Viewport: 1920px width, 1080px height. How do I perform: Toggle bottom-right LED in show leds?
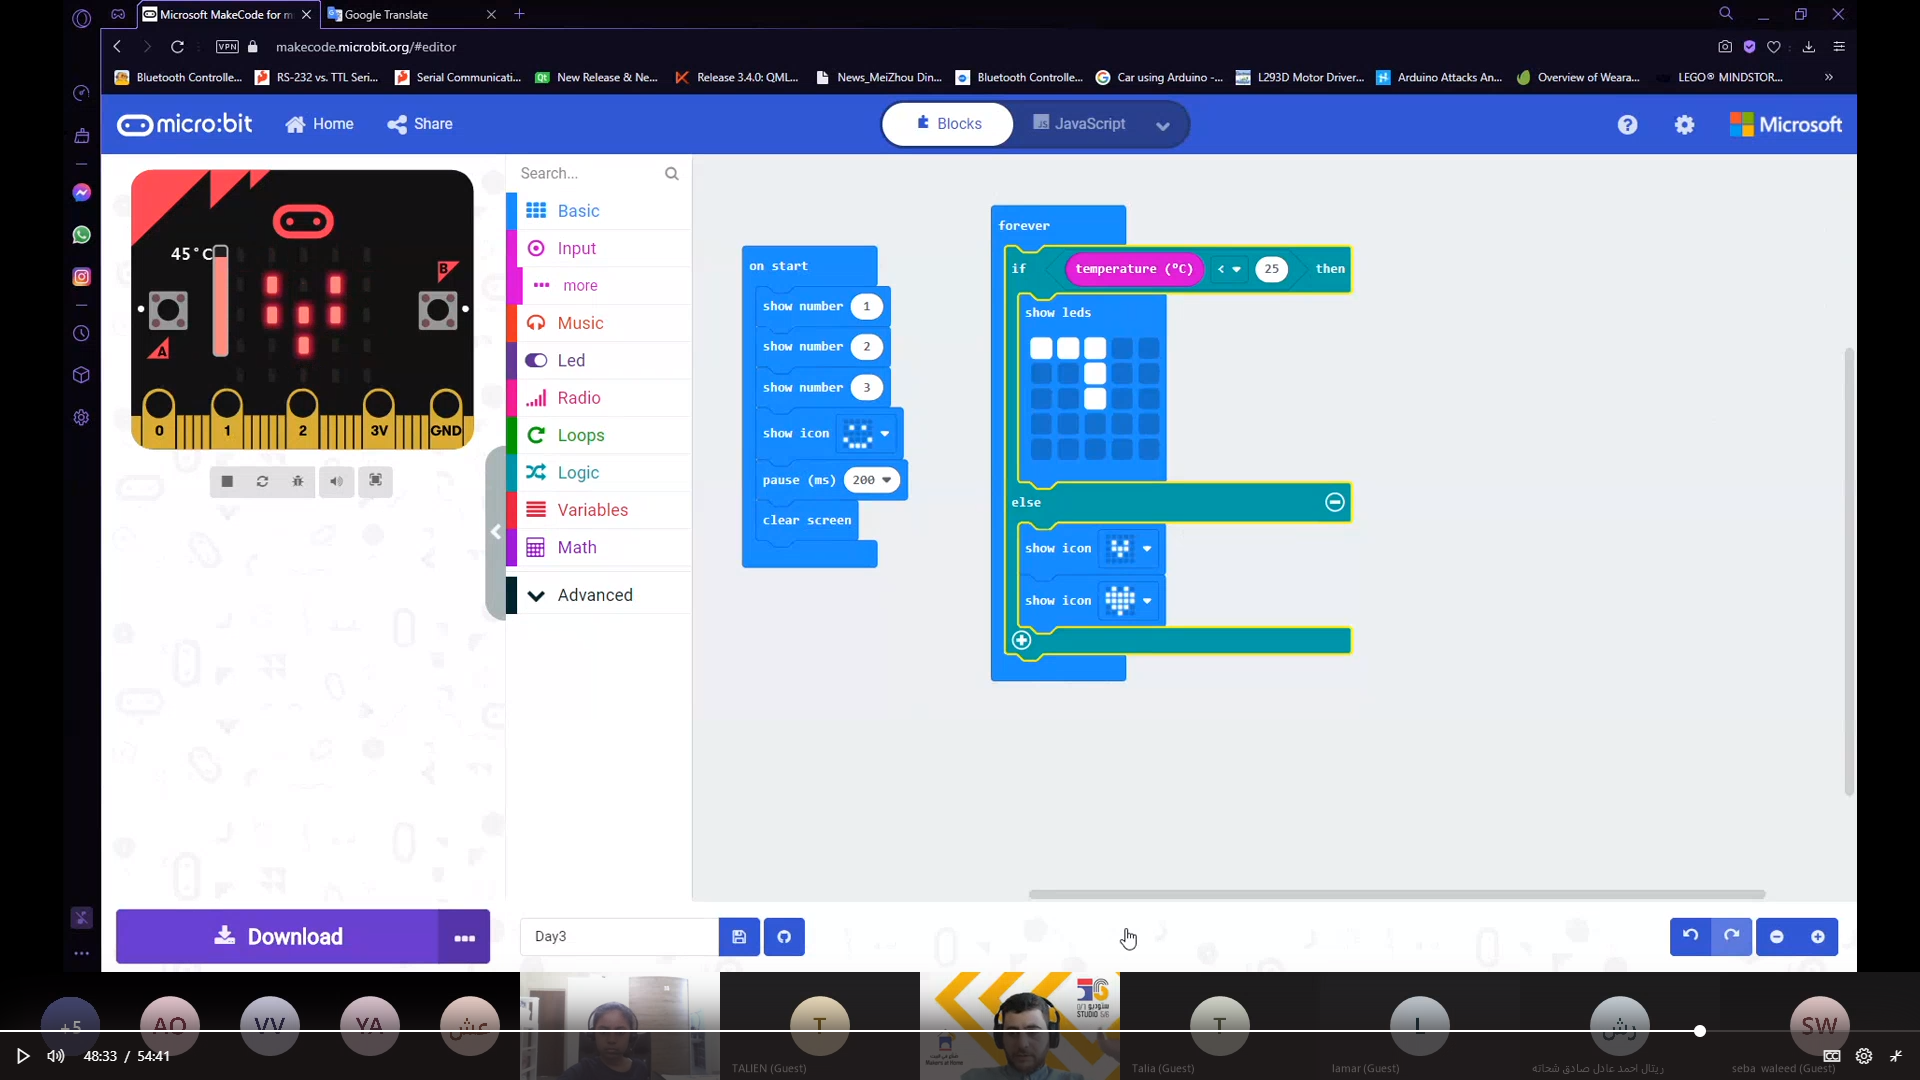click(1149, 450)
